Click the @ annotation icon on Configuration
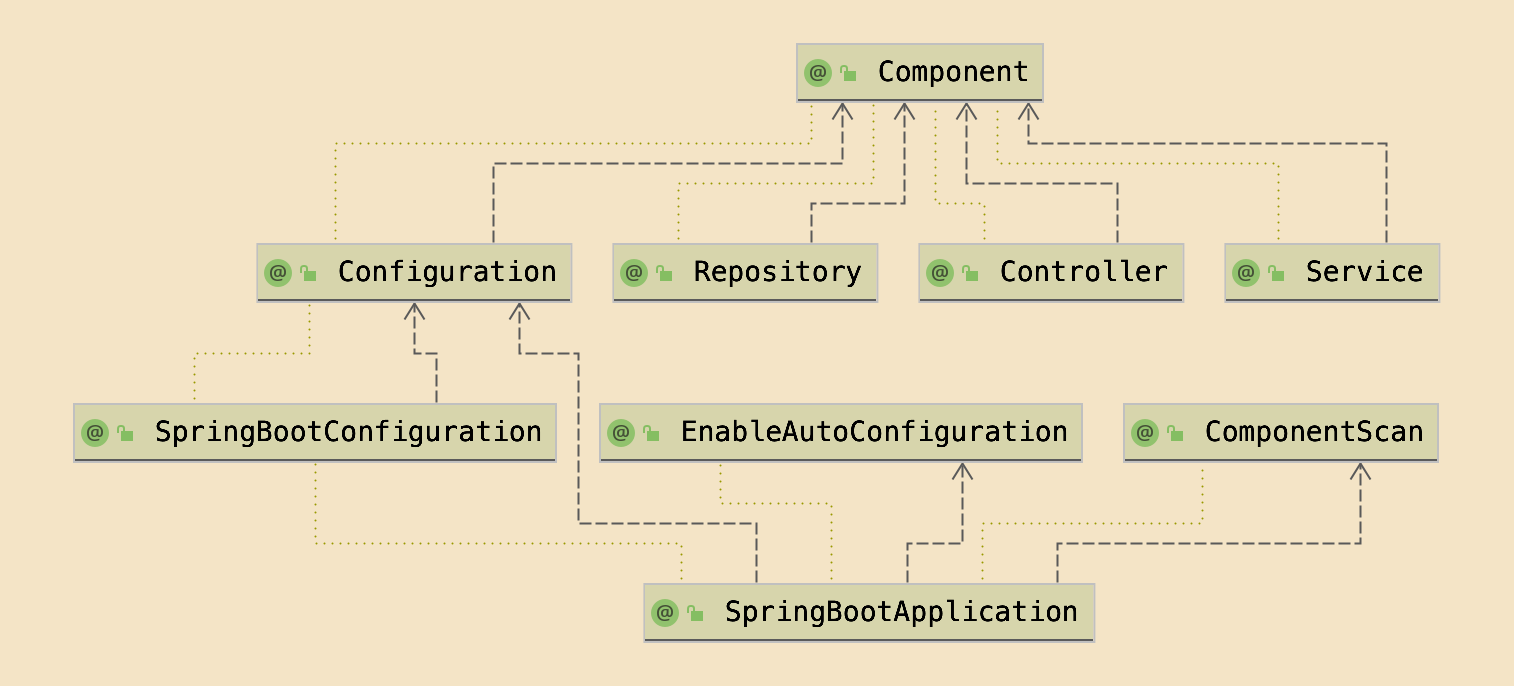Image resolution: width=1514 pixels, height=686 pixels. click(278, 273)
